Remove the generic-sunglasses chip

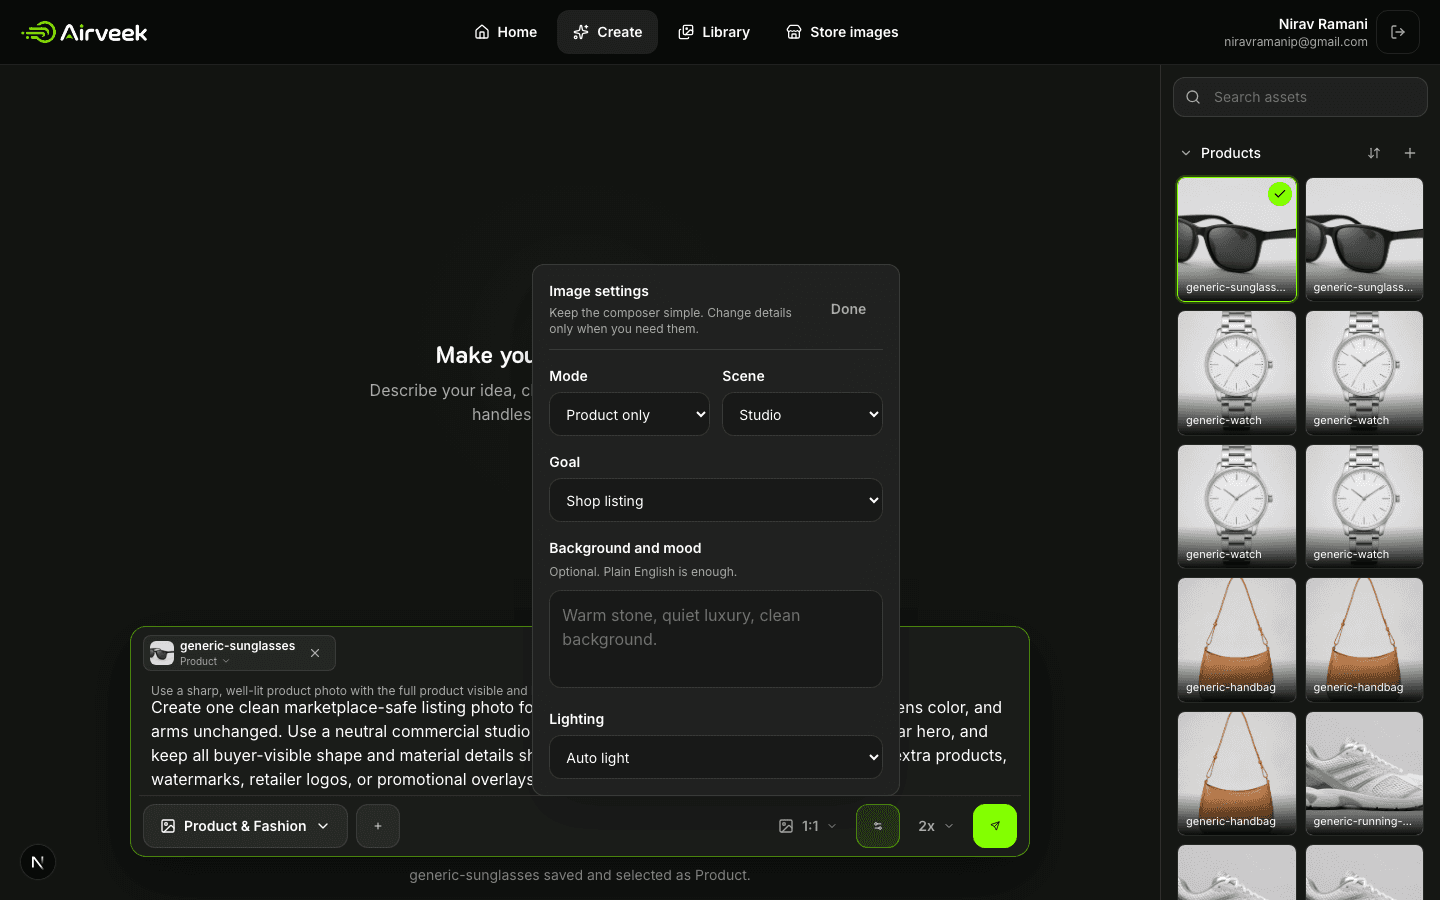click(x=315, y=653)
